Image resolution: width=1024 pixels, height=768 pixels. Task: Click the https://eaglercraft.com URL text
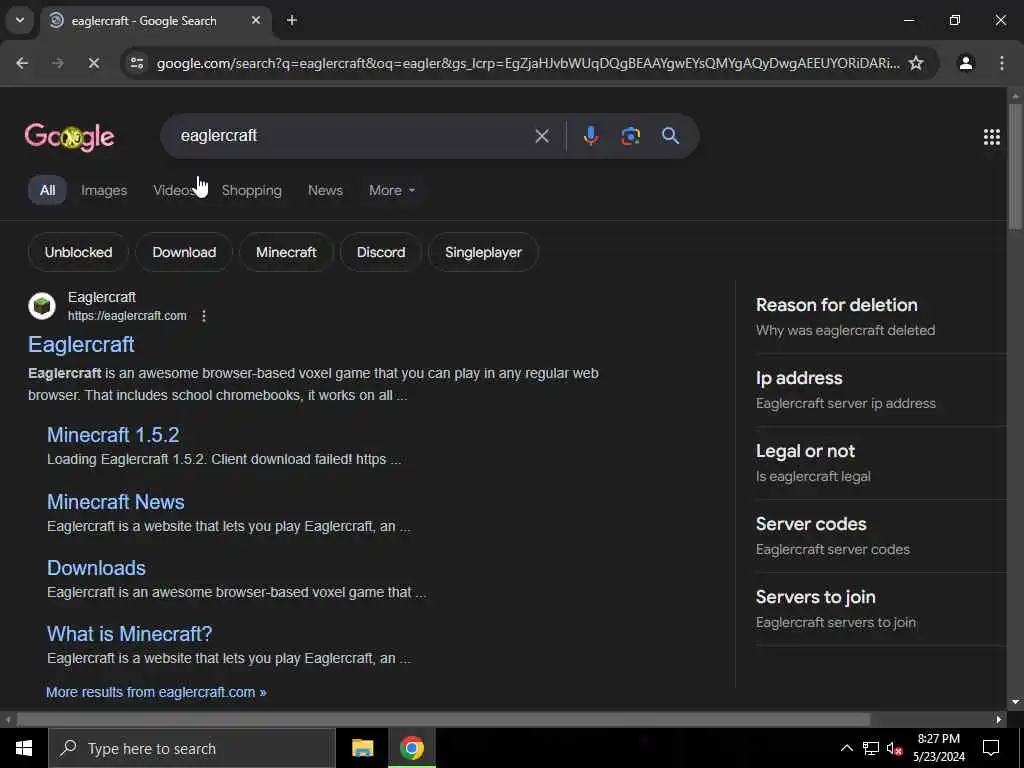point(127,316)
